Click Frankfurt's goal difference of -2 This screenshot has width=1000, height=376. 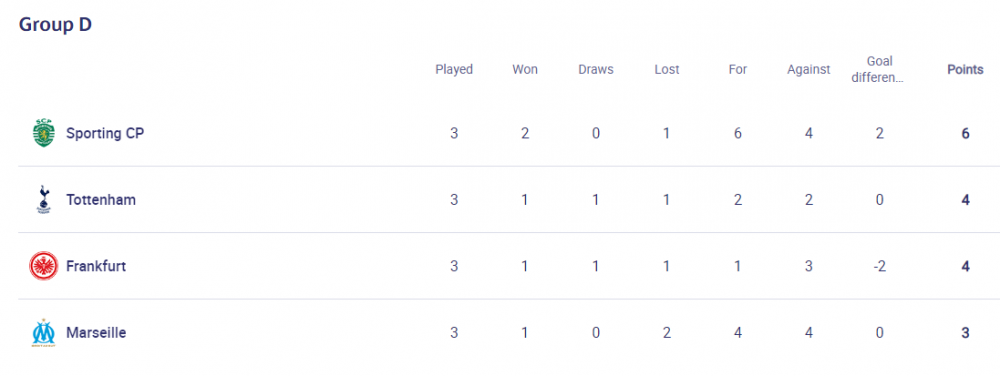879,266
